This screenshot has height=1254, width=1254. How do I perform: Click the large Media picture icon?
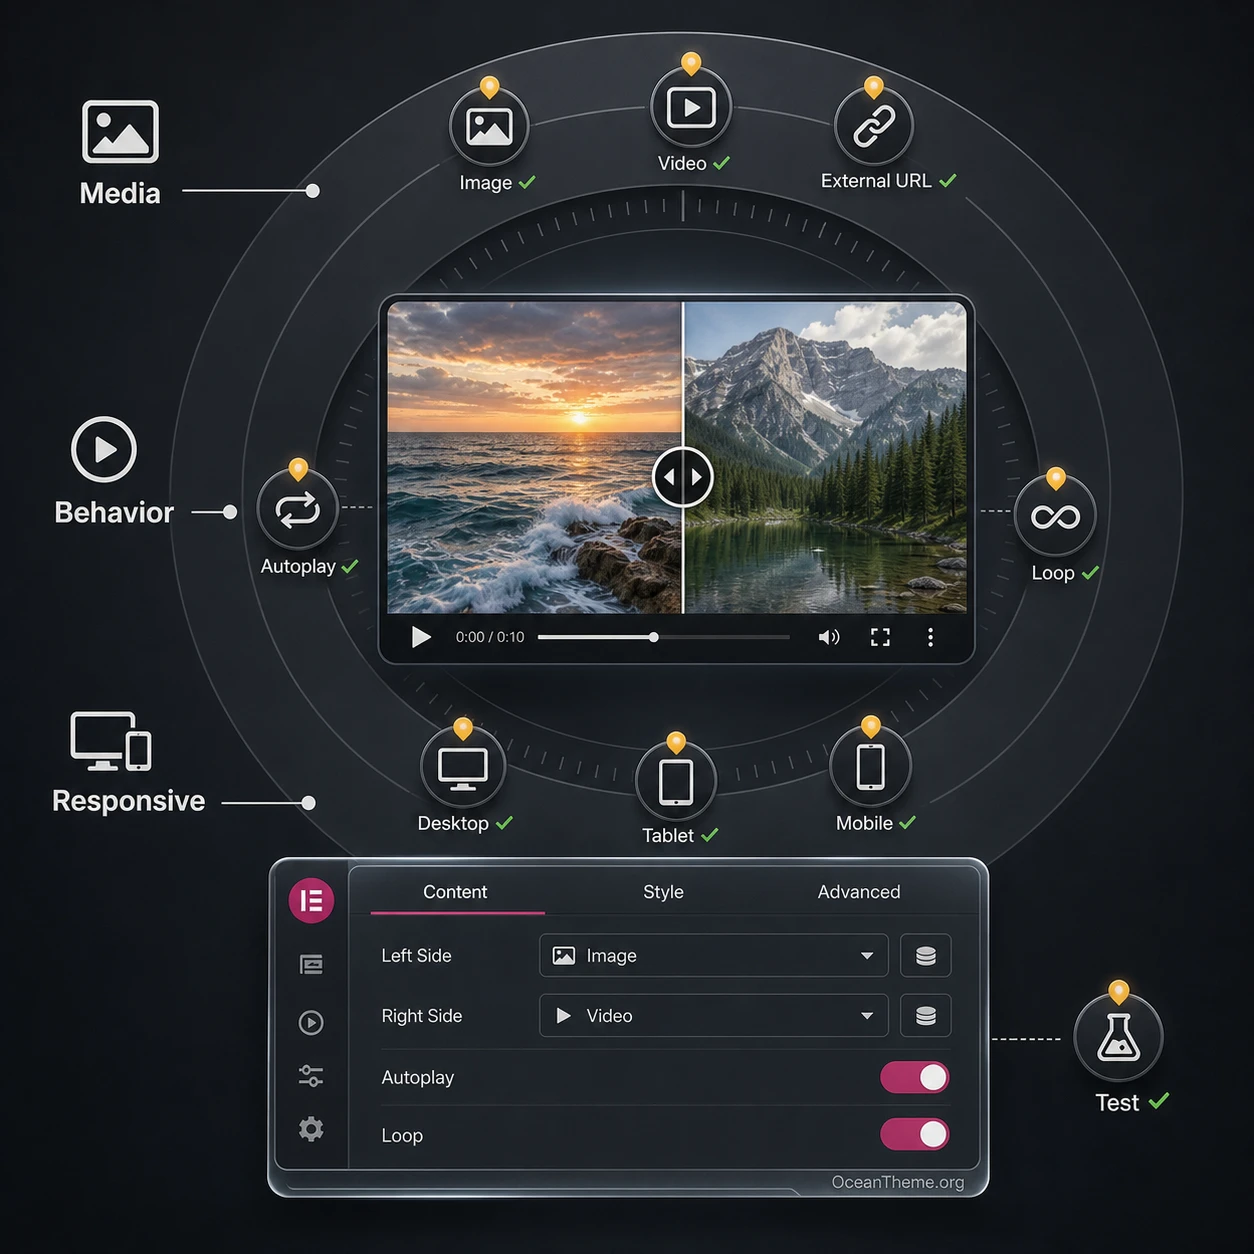tap(120, 132)
